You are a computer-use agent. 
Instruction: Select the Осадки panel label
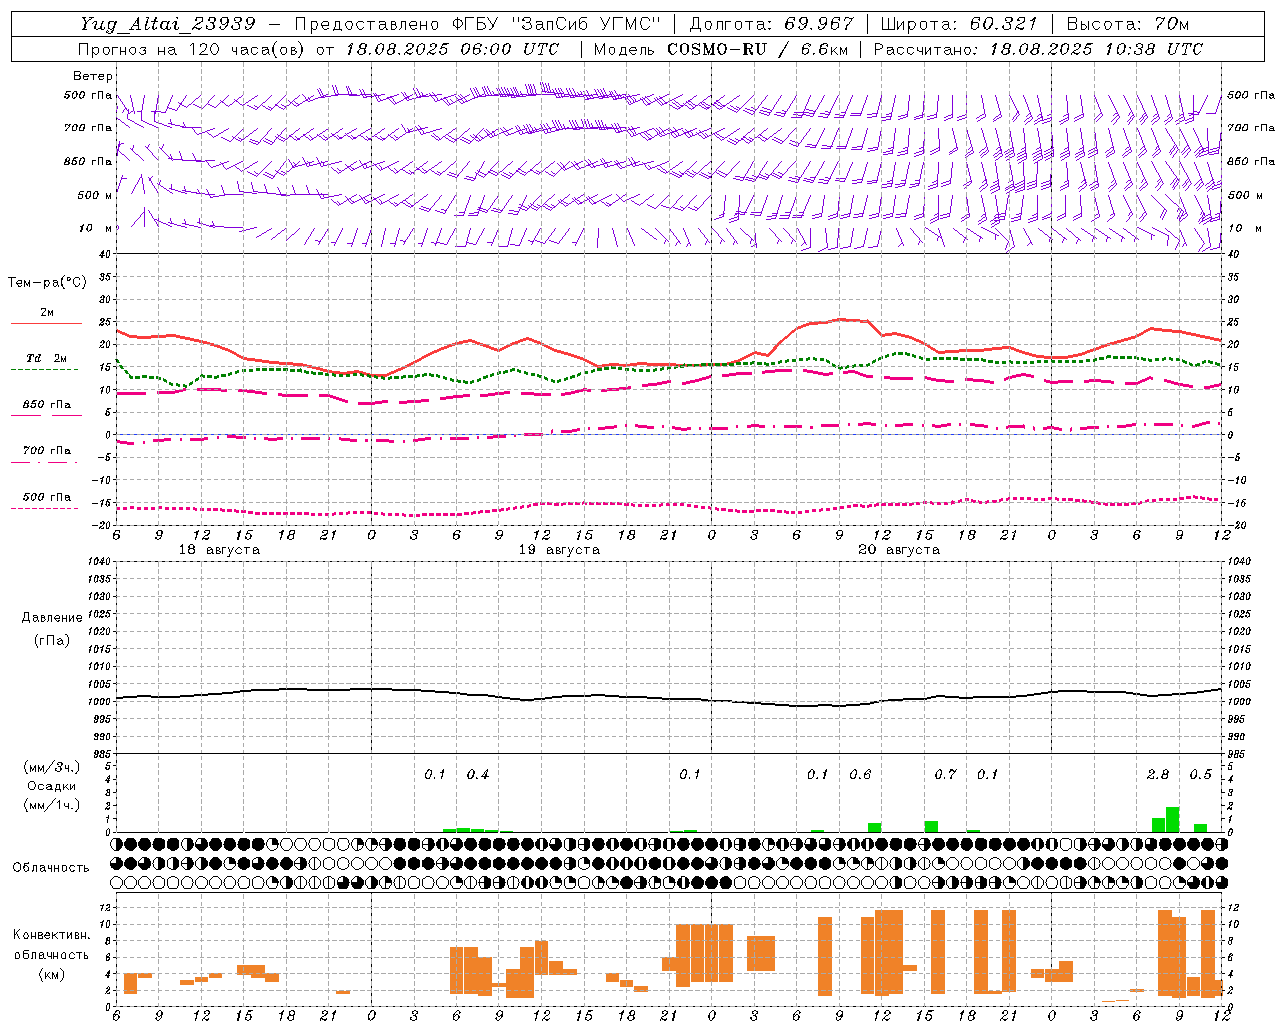point(51,786)
